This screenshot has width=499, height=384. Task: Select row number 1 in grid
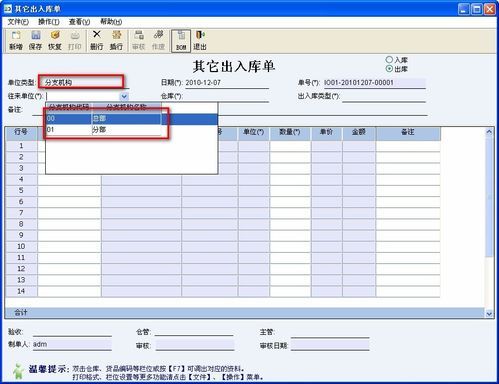(x=21, y=146)
